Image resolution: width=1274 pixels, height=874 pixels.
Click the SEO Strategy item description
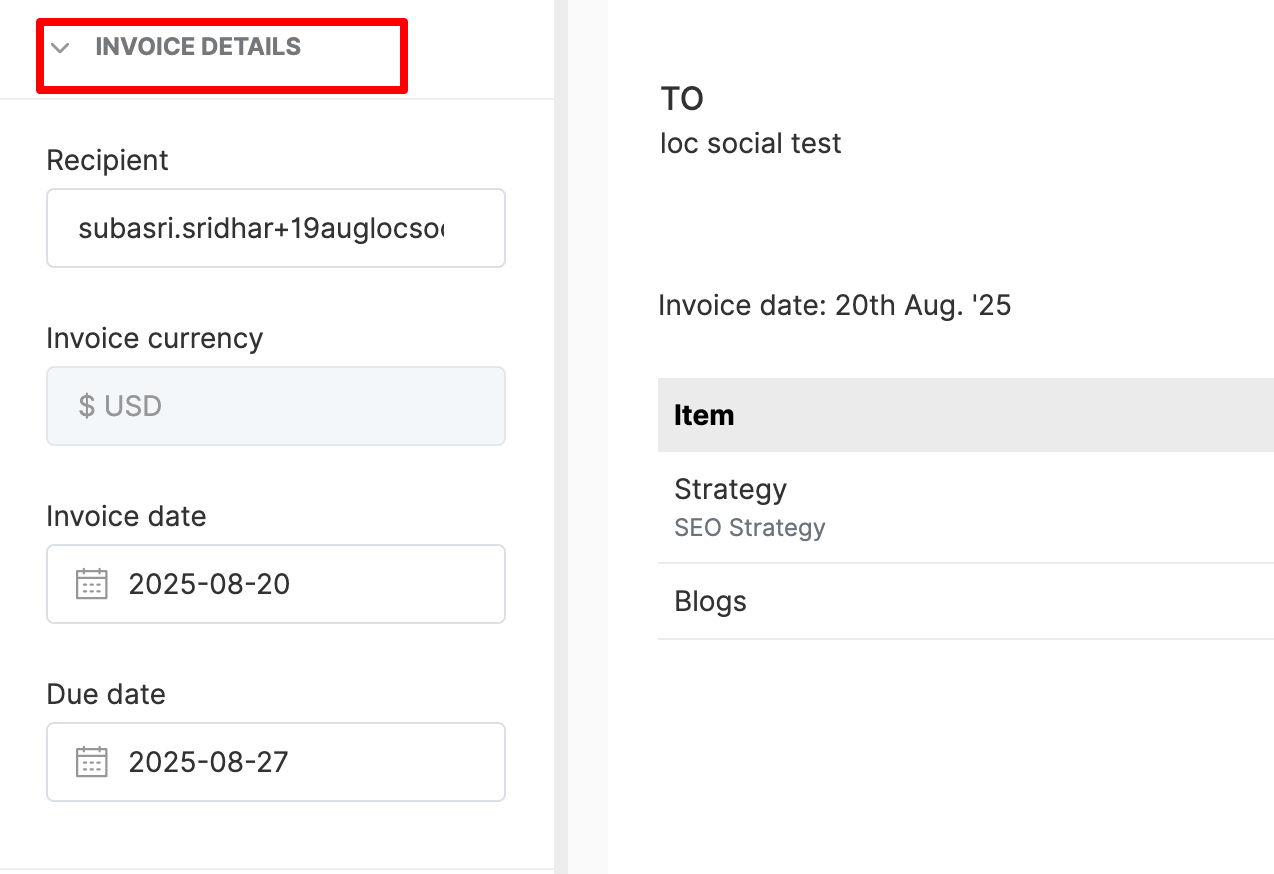[x=749, y=527]
